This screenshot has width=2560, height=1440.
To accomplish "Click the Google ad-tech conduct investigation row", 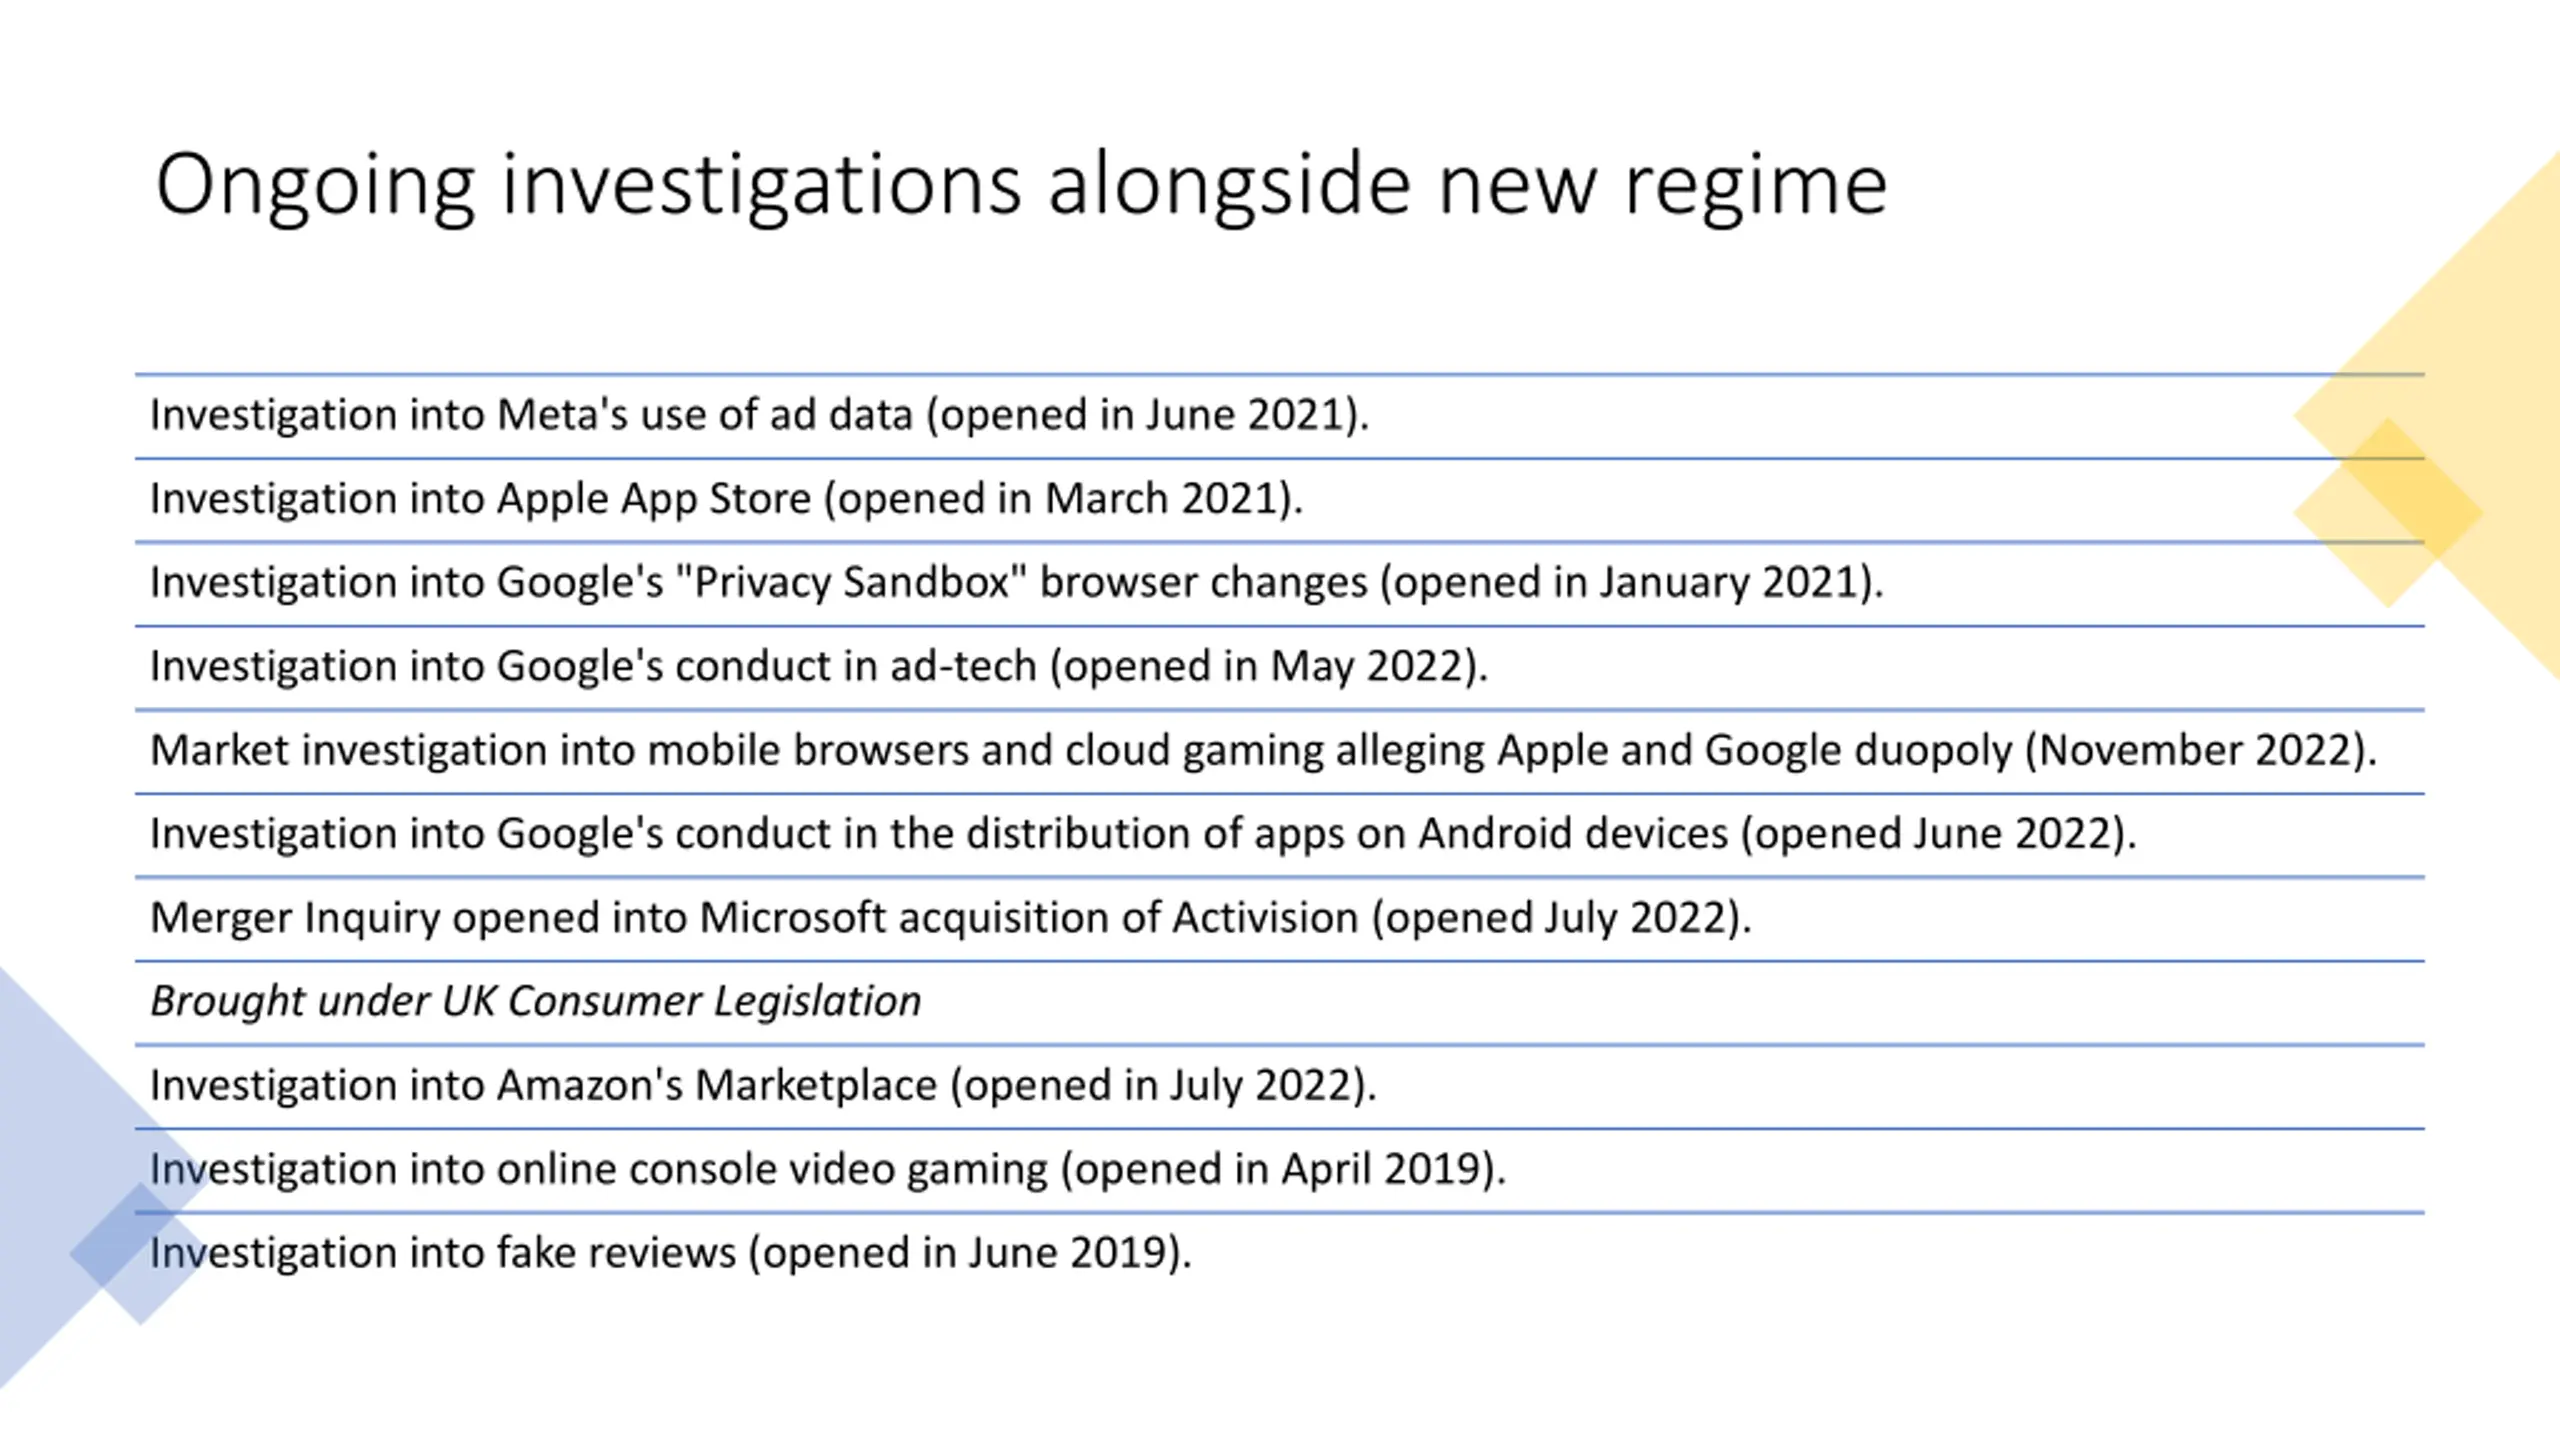I will (818, 667).
